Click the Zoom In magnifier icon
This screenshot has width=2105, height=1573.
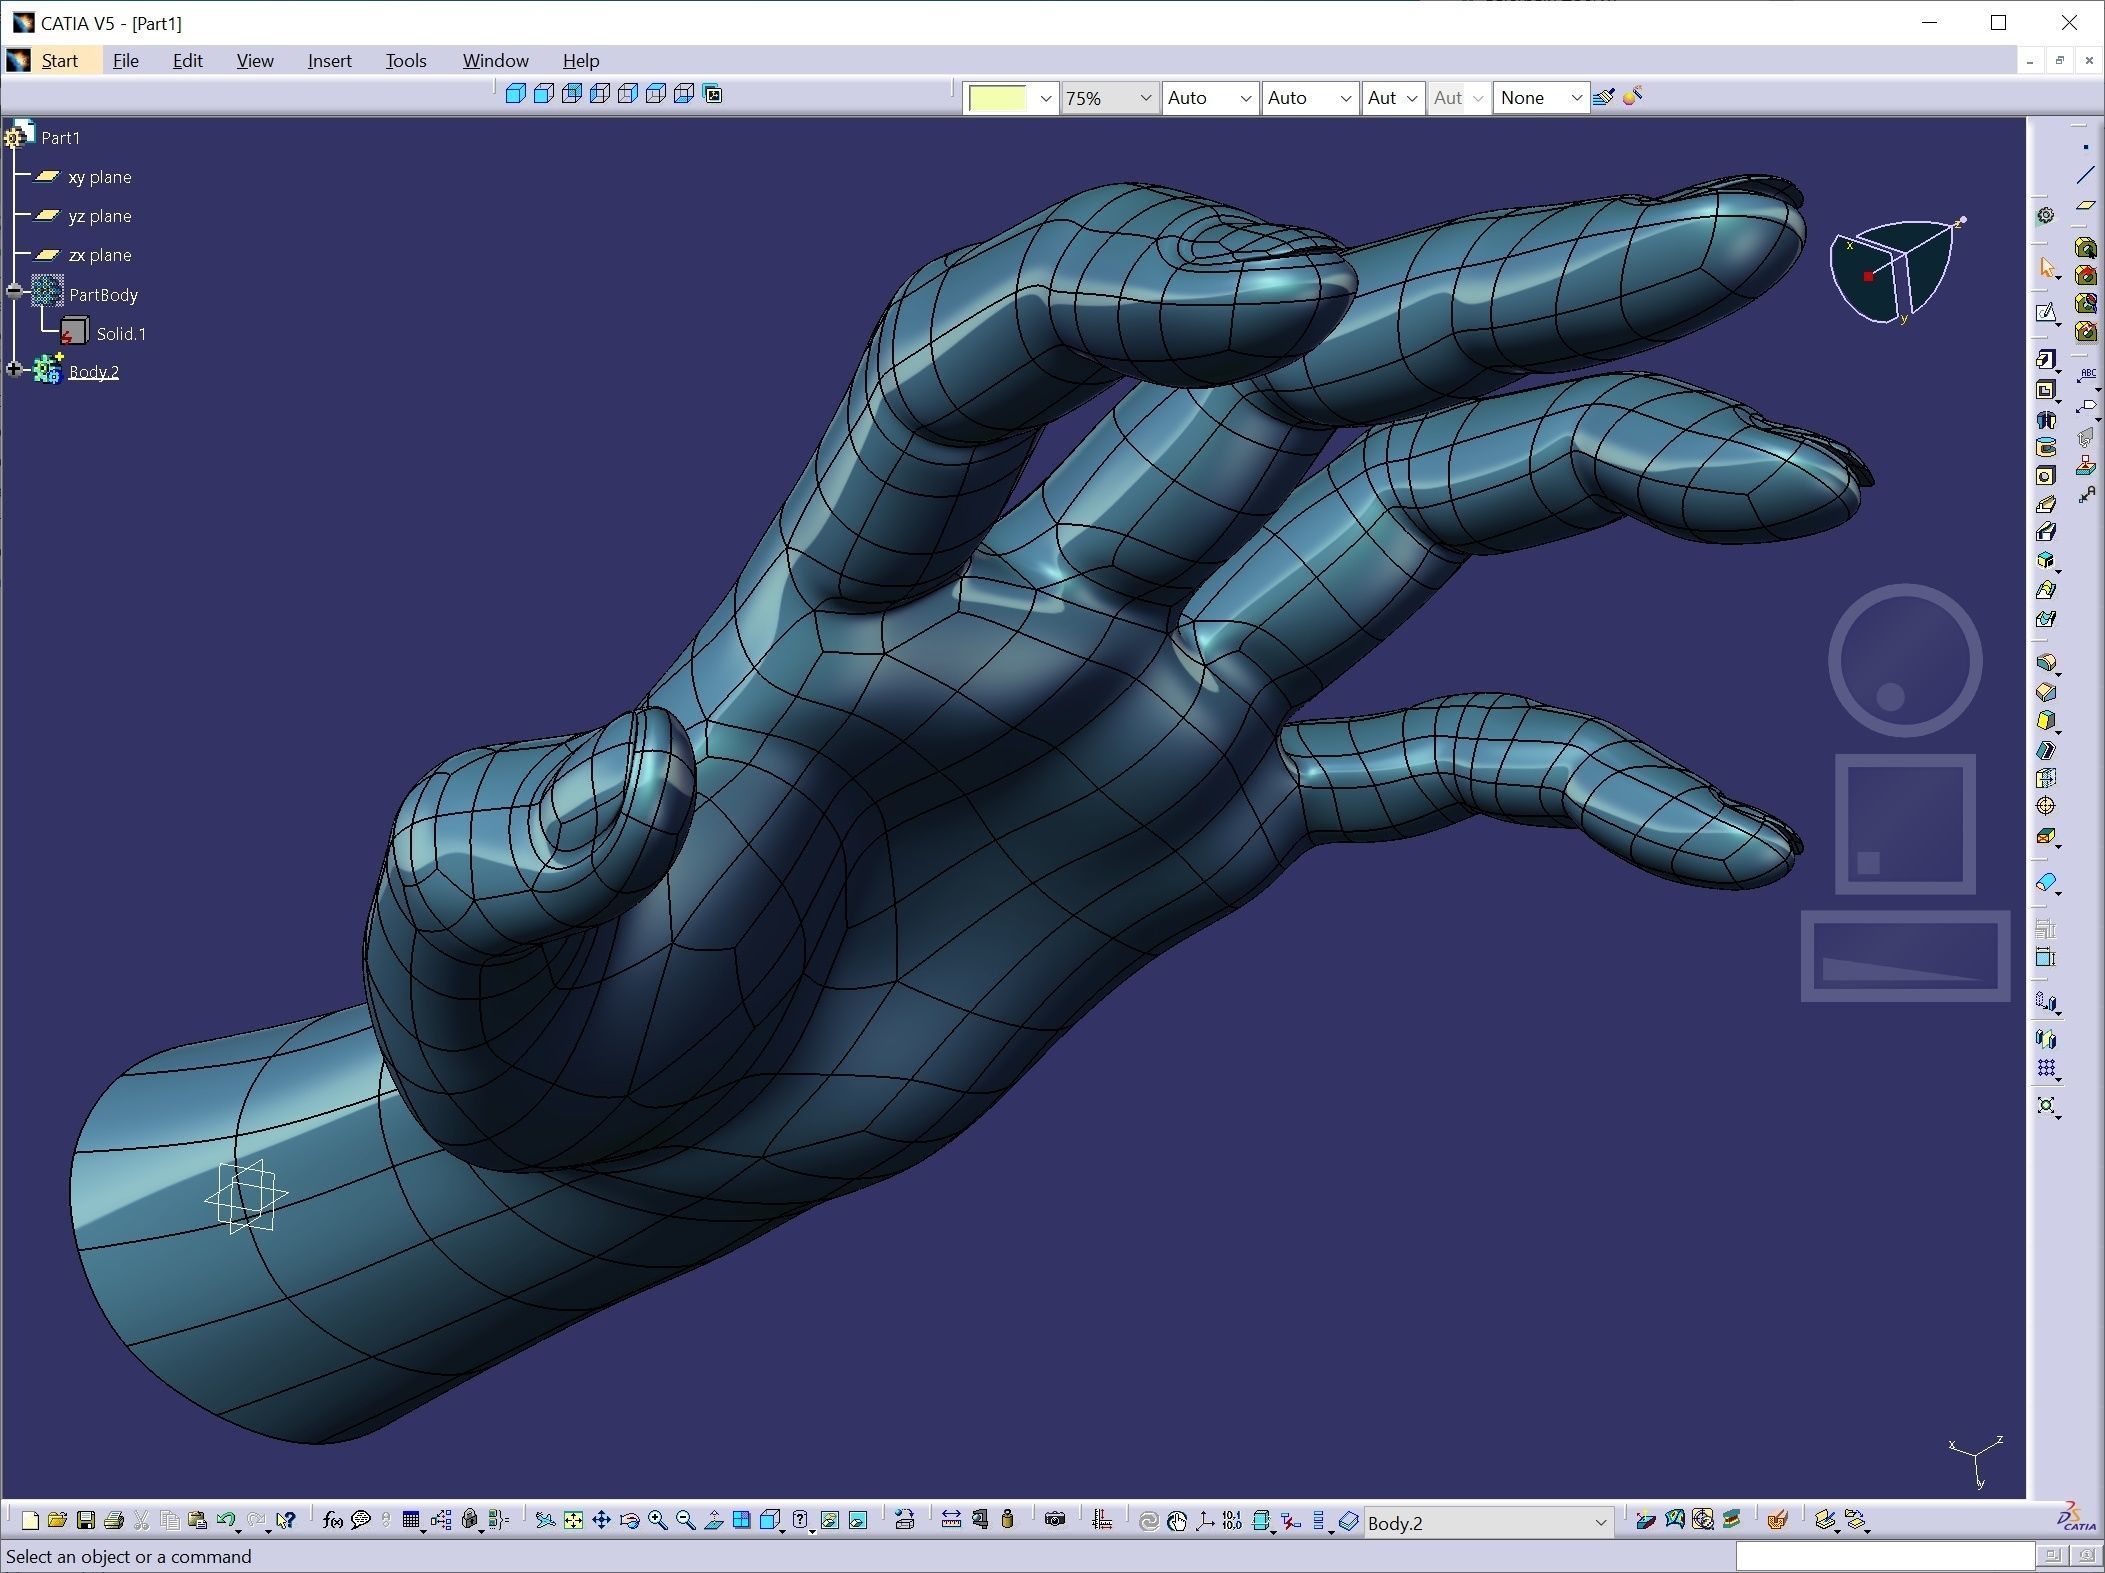pyautogui.click(x=657, y=1521)
